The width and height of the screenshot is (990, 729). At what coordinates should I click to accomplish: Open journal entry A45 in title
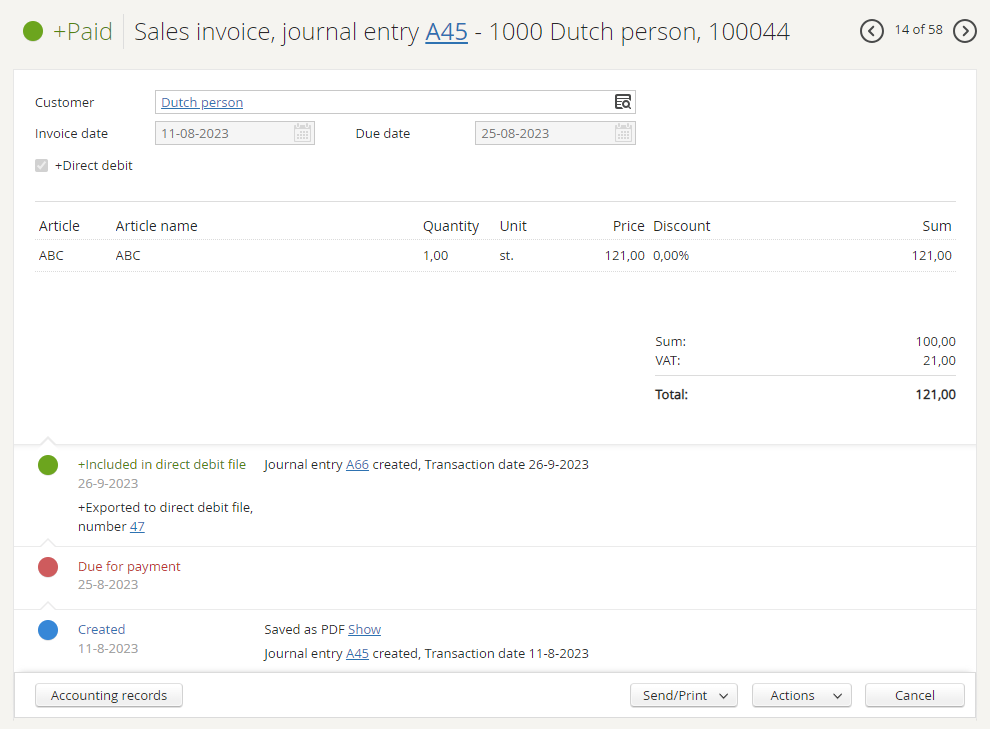coord(446,32)
